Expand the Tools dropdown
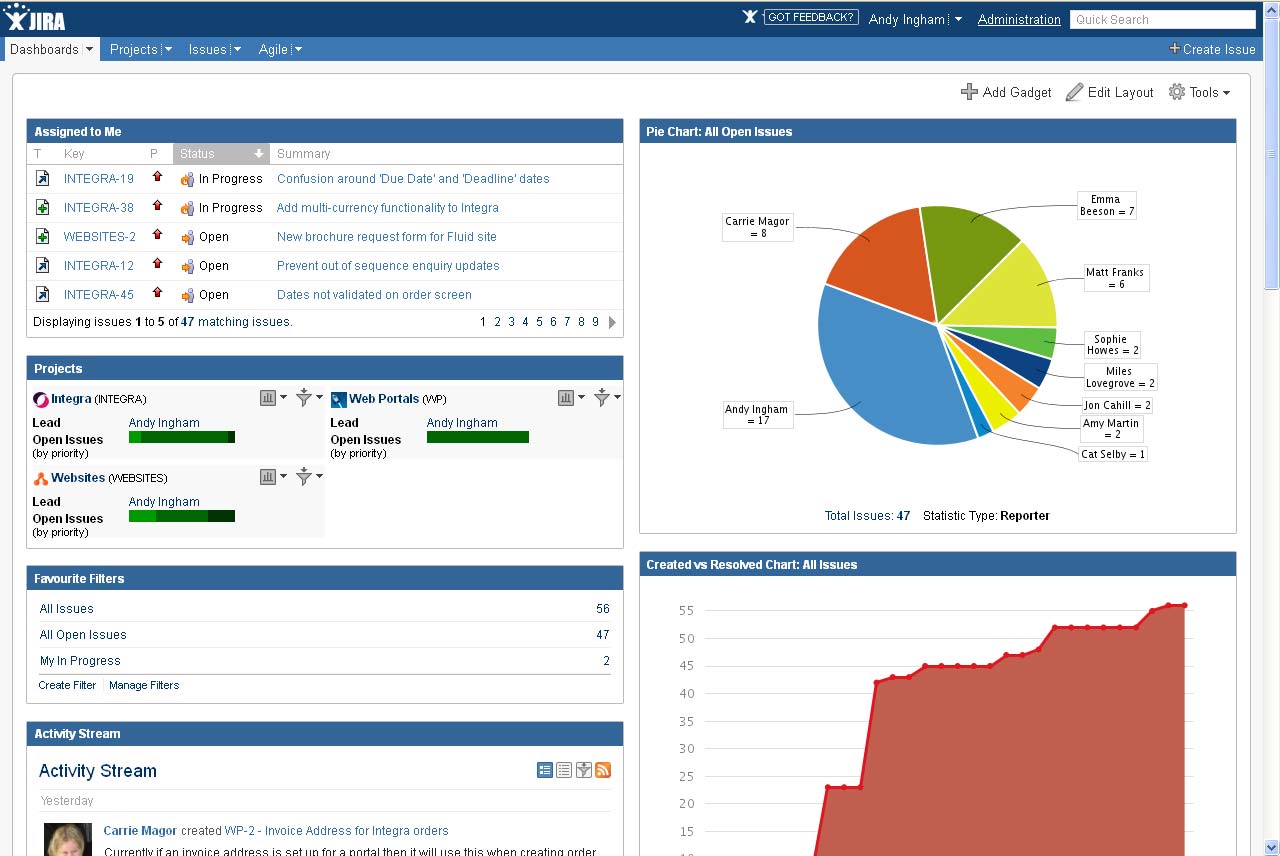Image resolution: width=1280 pixels, height=856 pixels. point(1199,92)
